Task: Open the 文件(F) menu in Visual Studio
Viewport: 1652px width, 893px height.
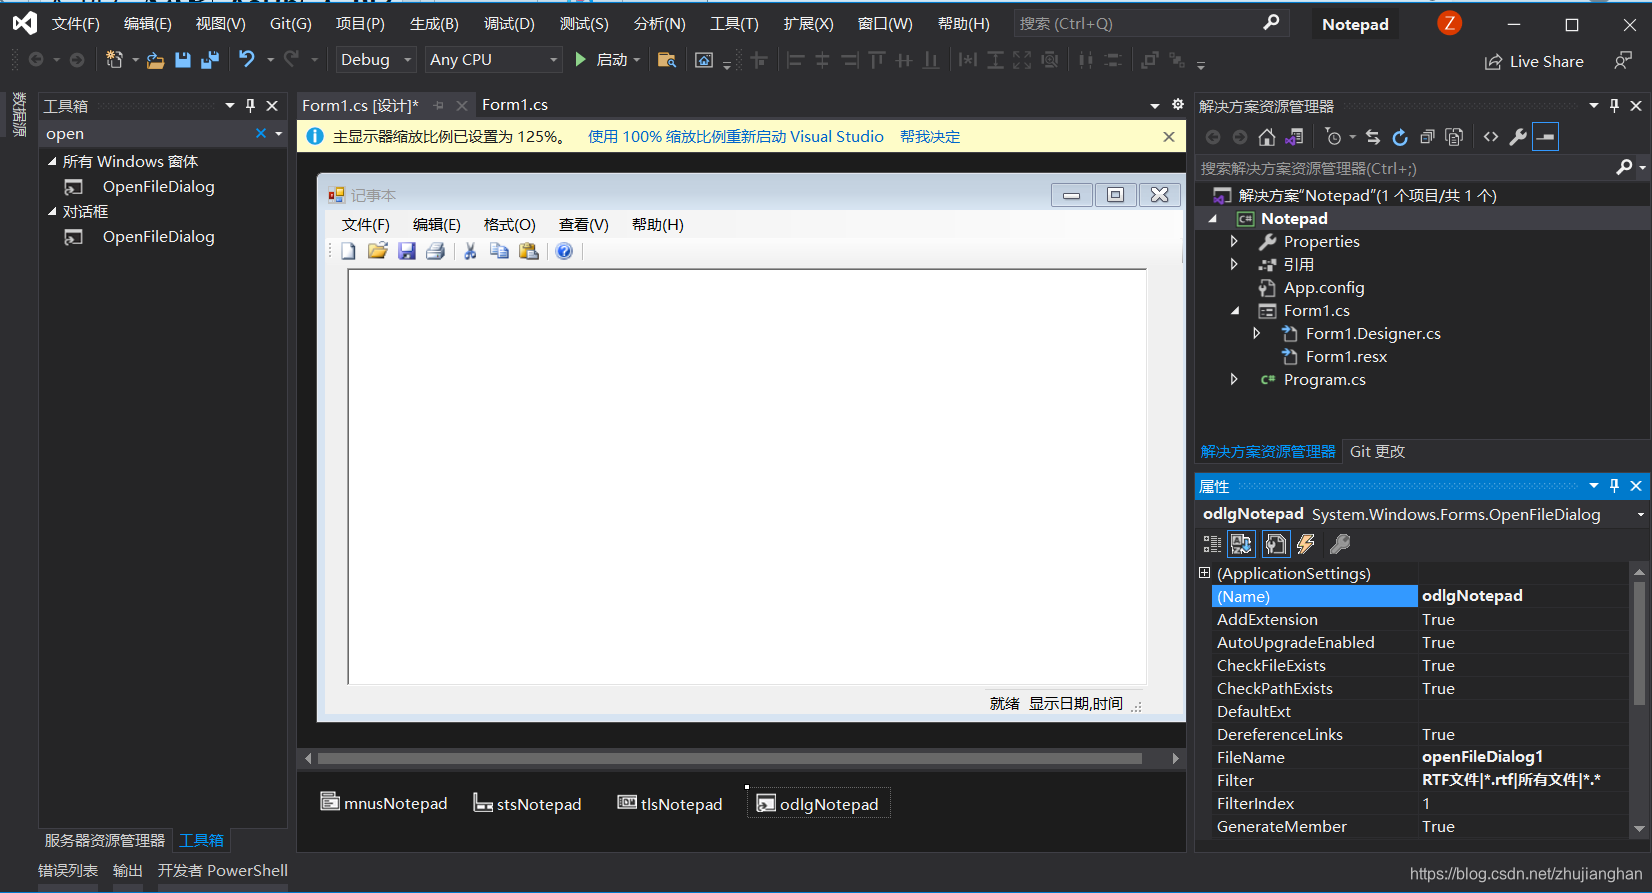Action: [76, 23]
